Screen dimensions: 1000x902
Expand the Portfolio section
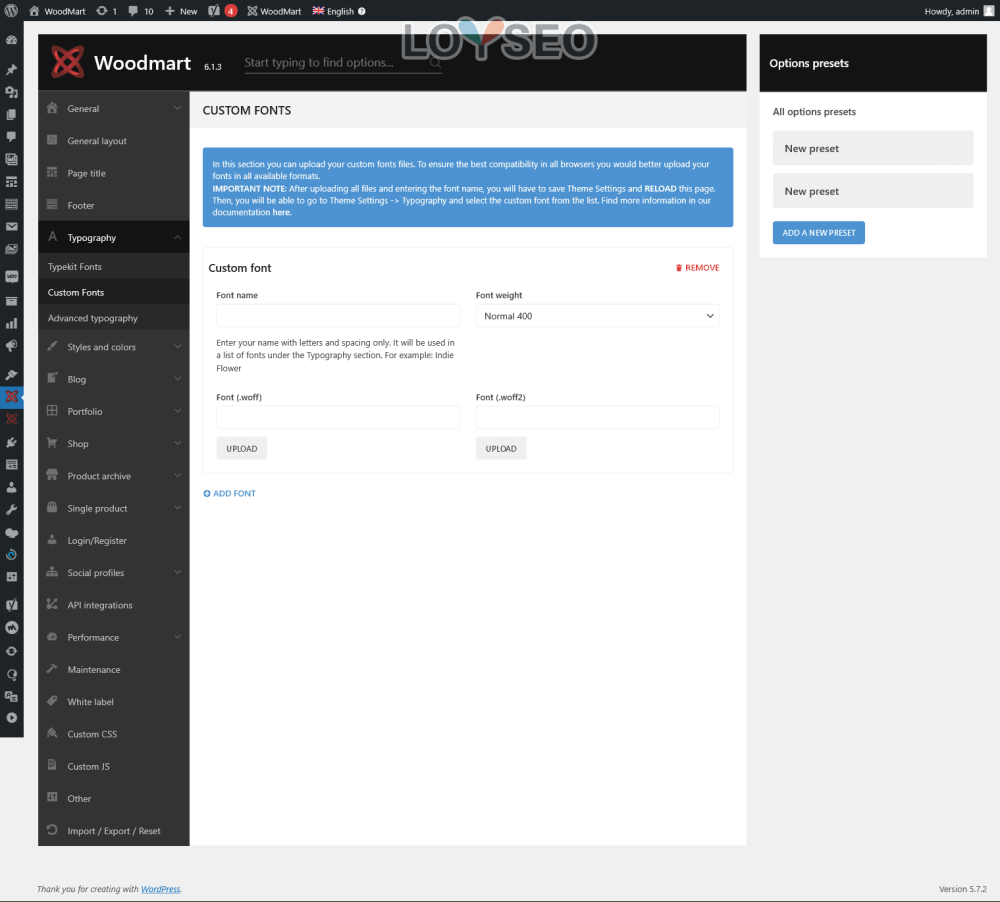114,411
